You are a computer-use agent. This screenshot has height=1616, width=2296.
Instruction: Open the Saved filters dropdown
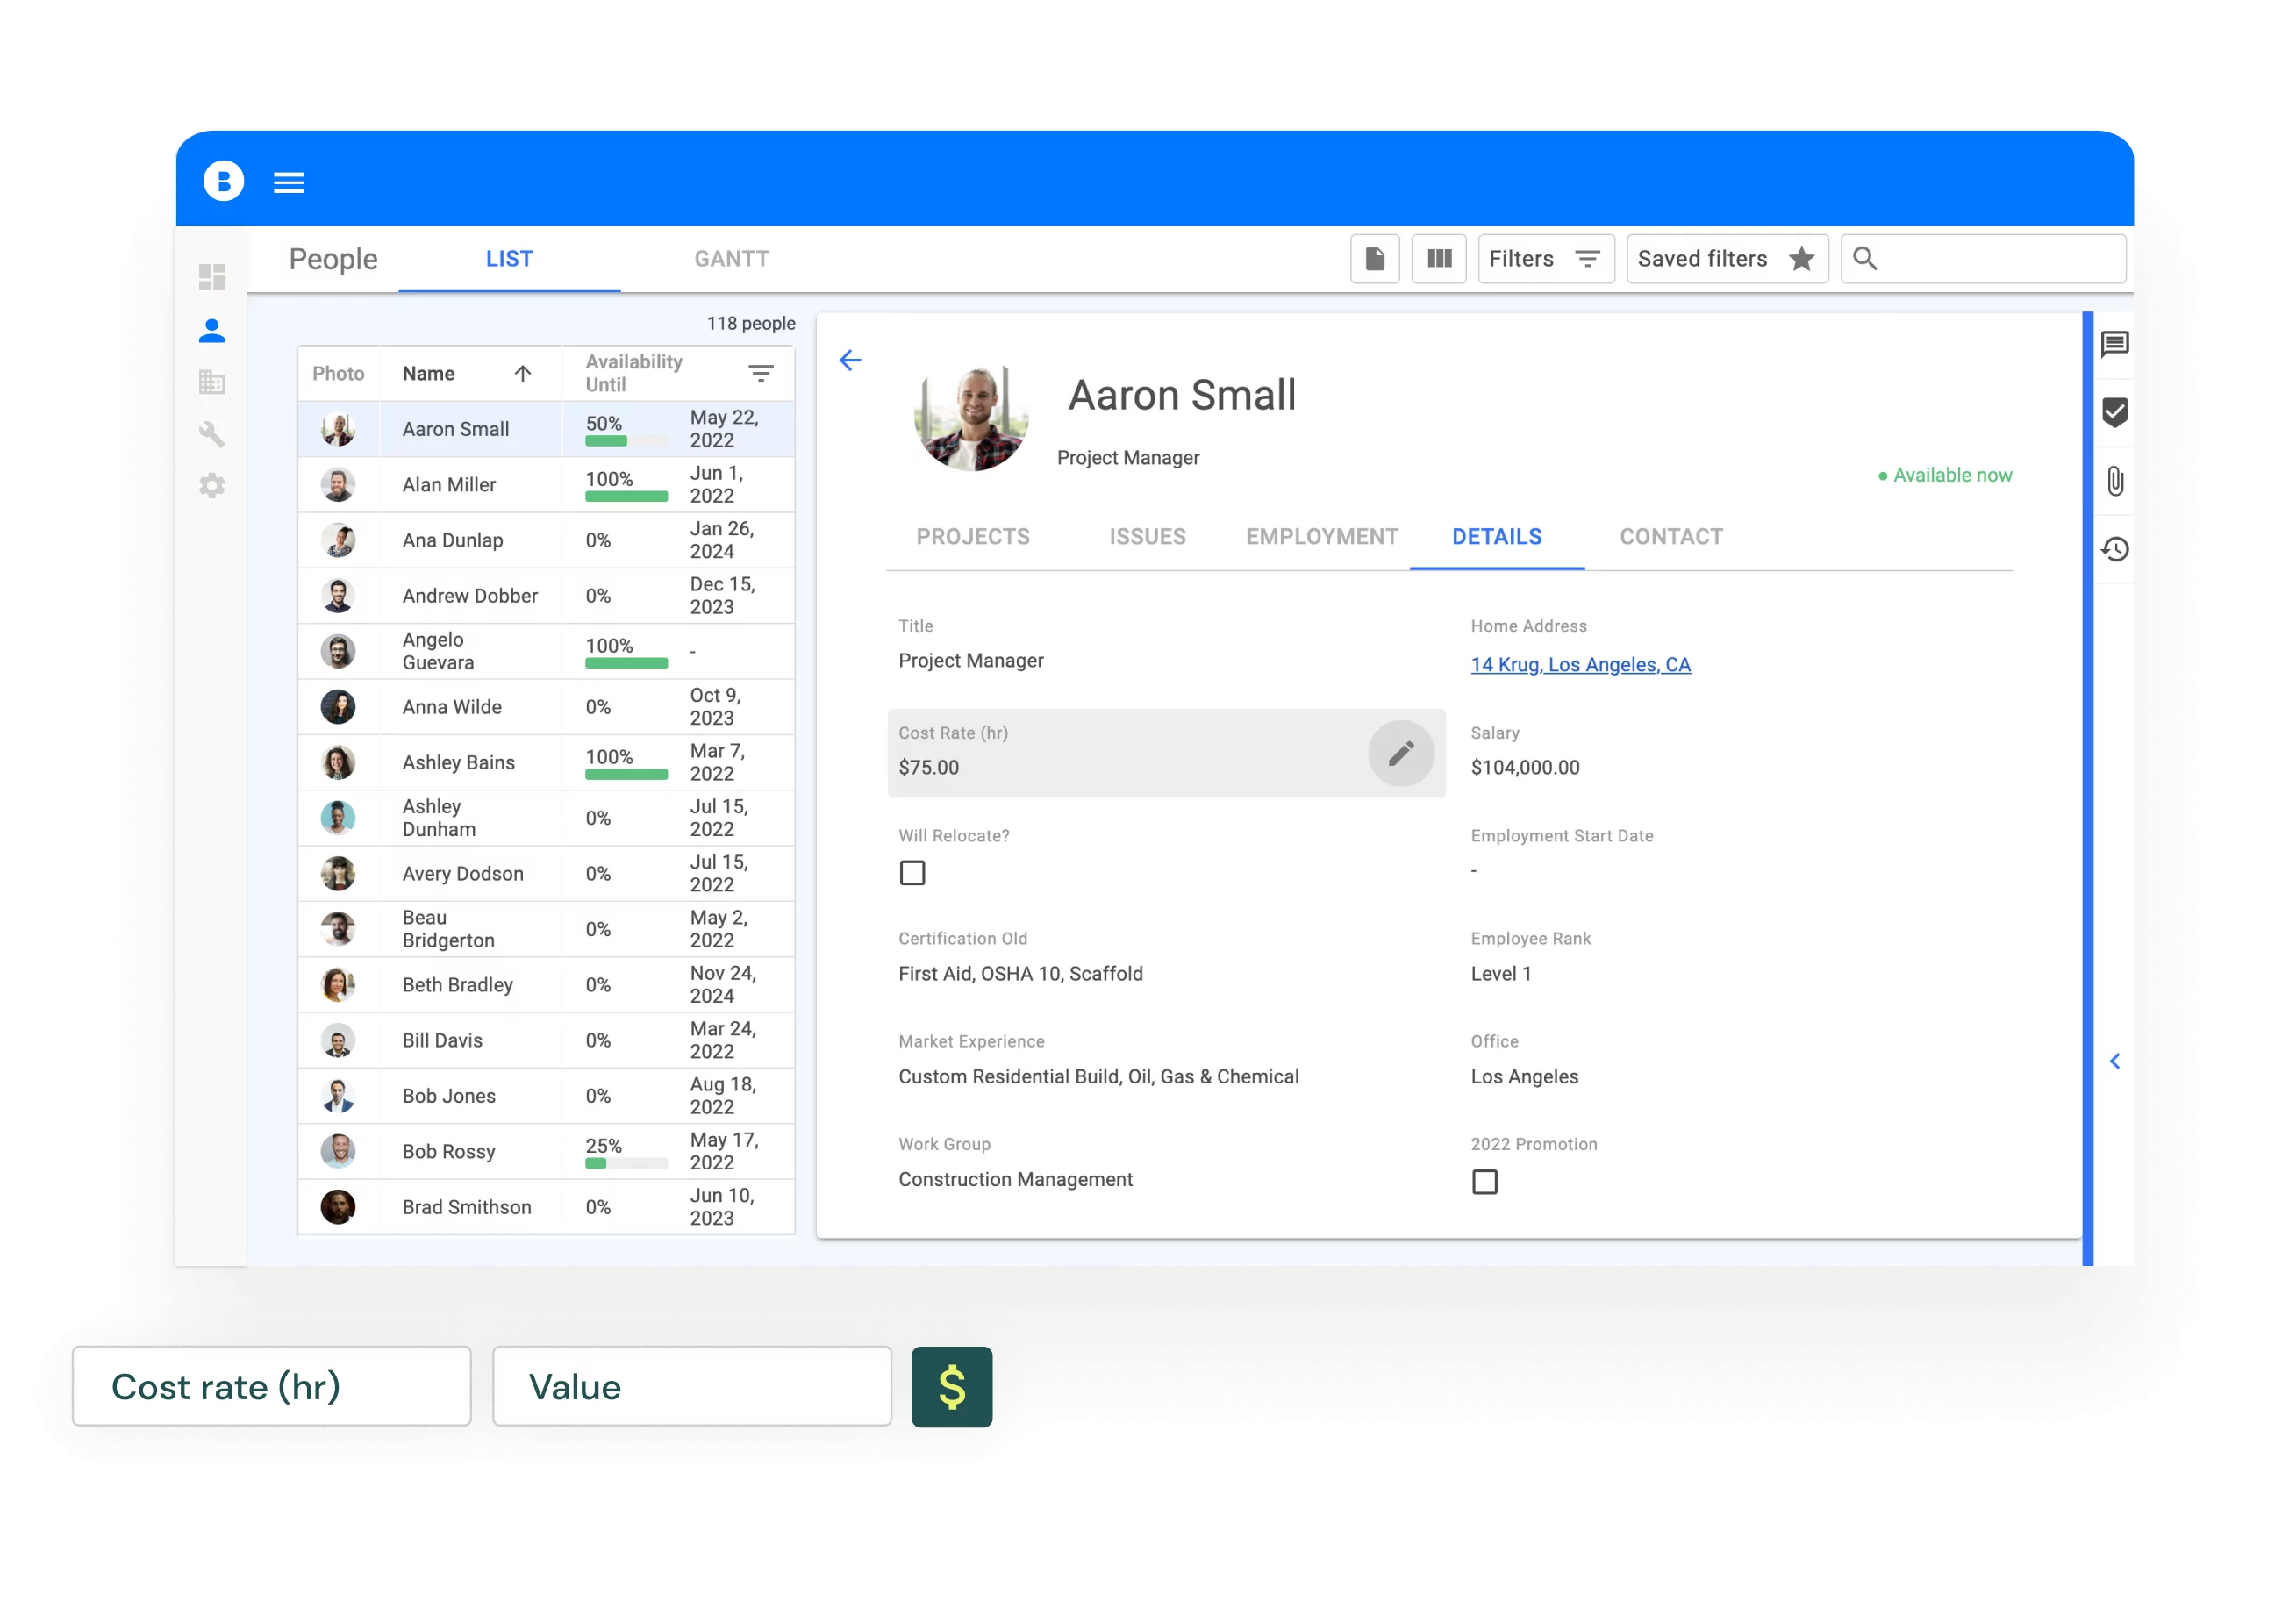pos(1726,259)
